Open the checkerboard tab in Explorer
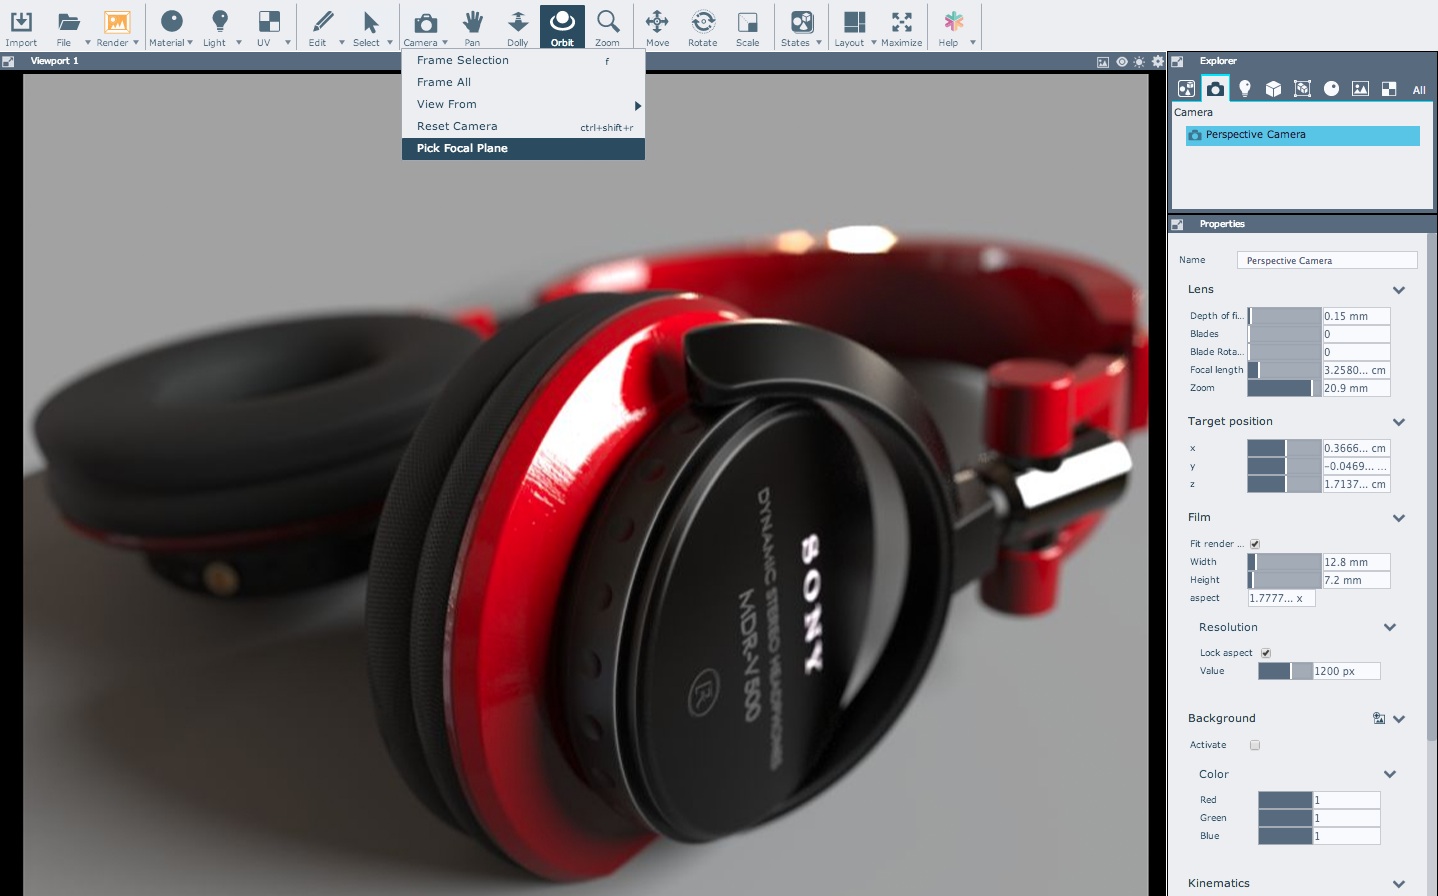 (1389, 89)
